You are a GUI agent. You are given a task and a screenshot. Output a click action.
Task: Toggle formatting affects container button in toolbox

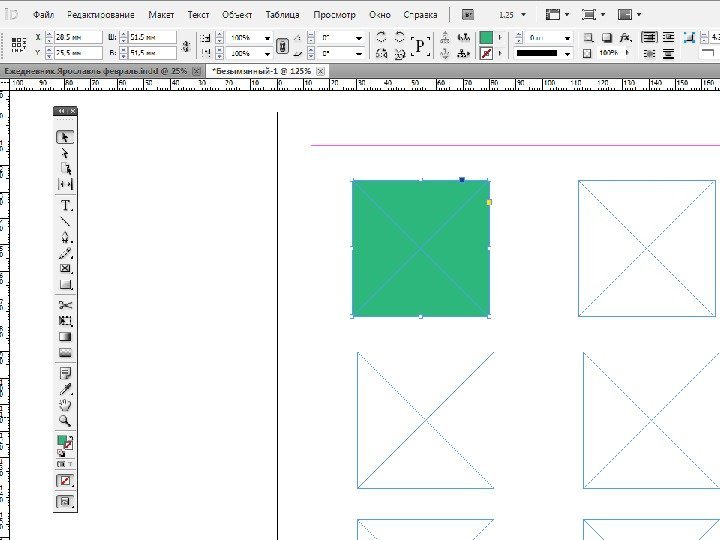pos(61,464)
